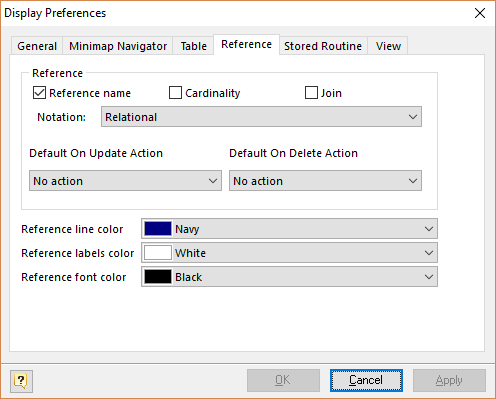Click the Apply button
This screenshot has width=496, height=399.
click(449, 380)
